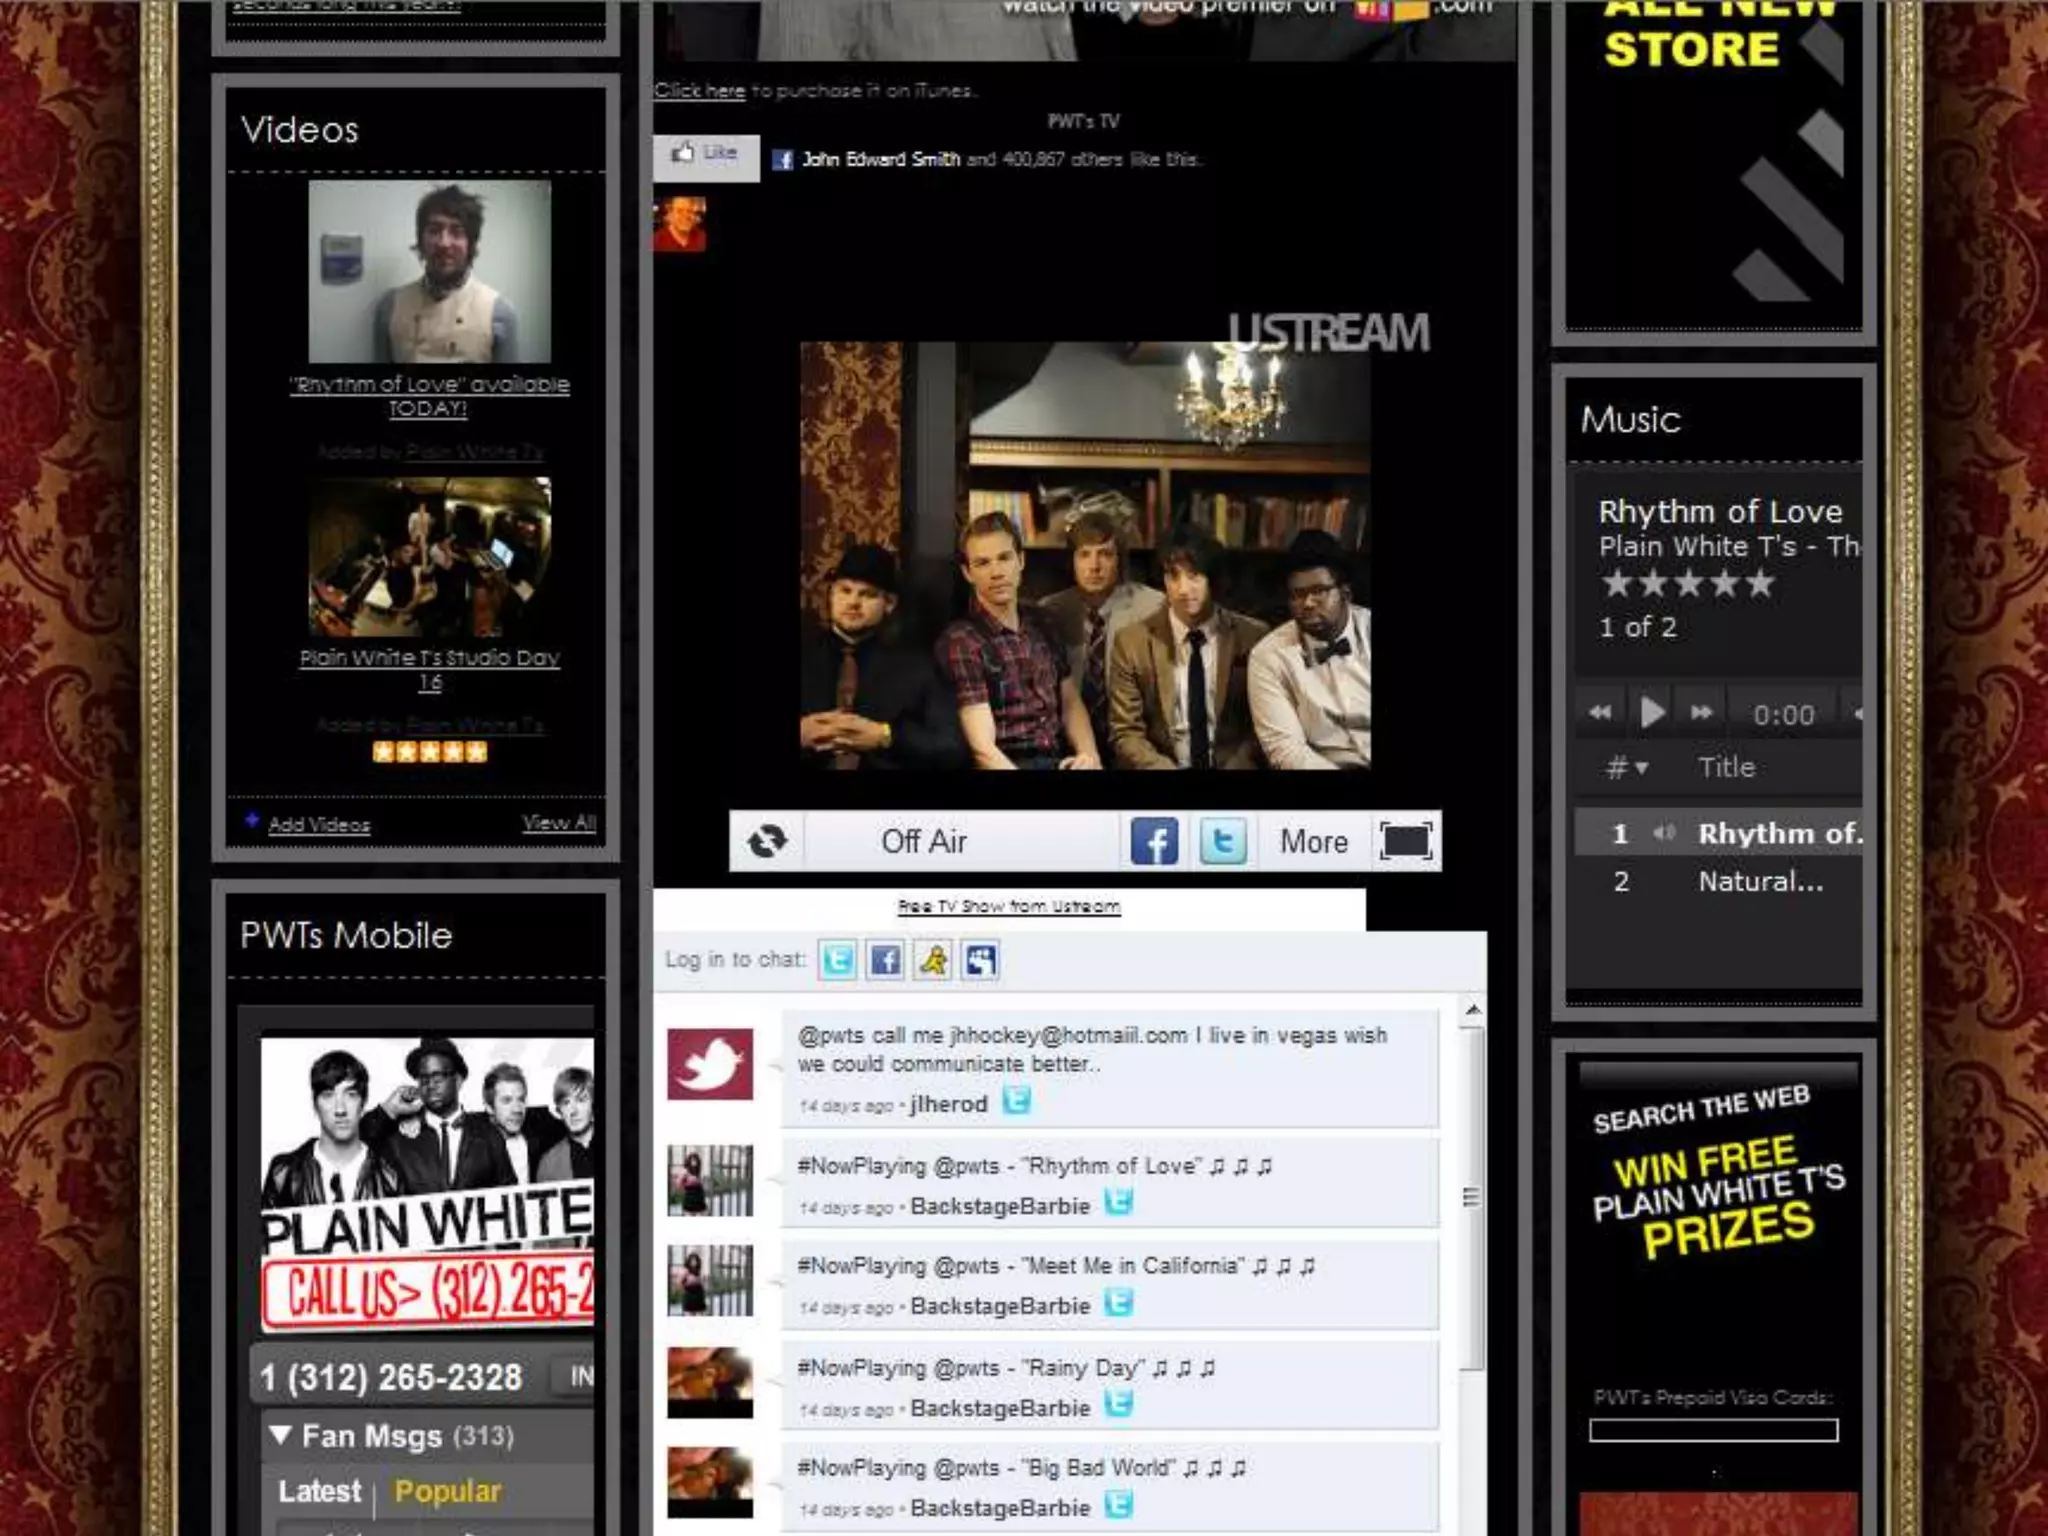The width and height of the screenshot is (2048, 1536).
Task: Open BackstageBarbie avatar on Rhythm of Love tweet
Action: point(710,1180)
